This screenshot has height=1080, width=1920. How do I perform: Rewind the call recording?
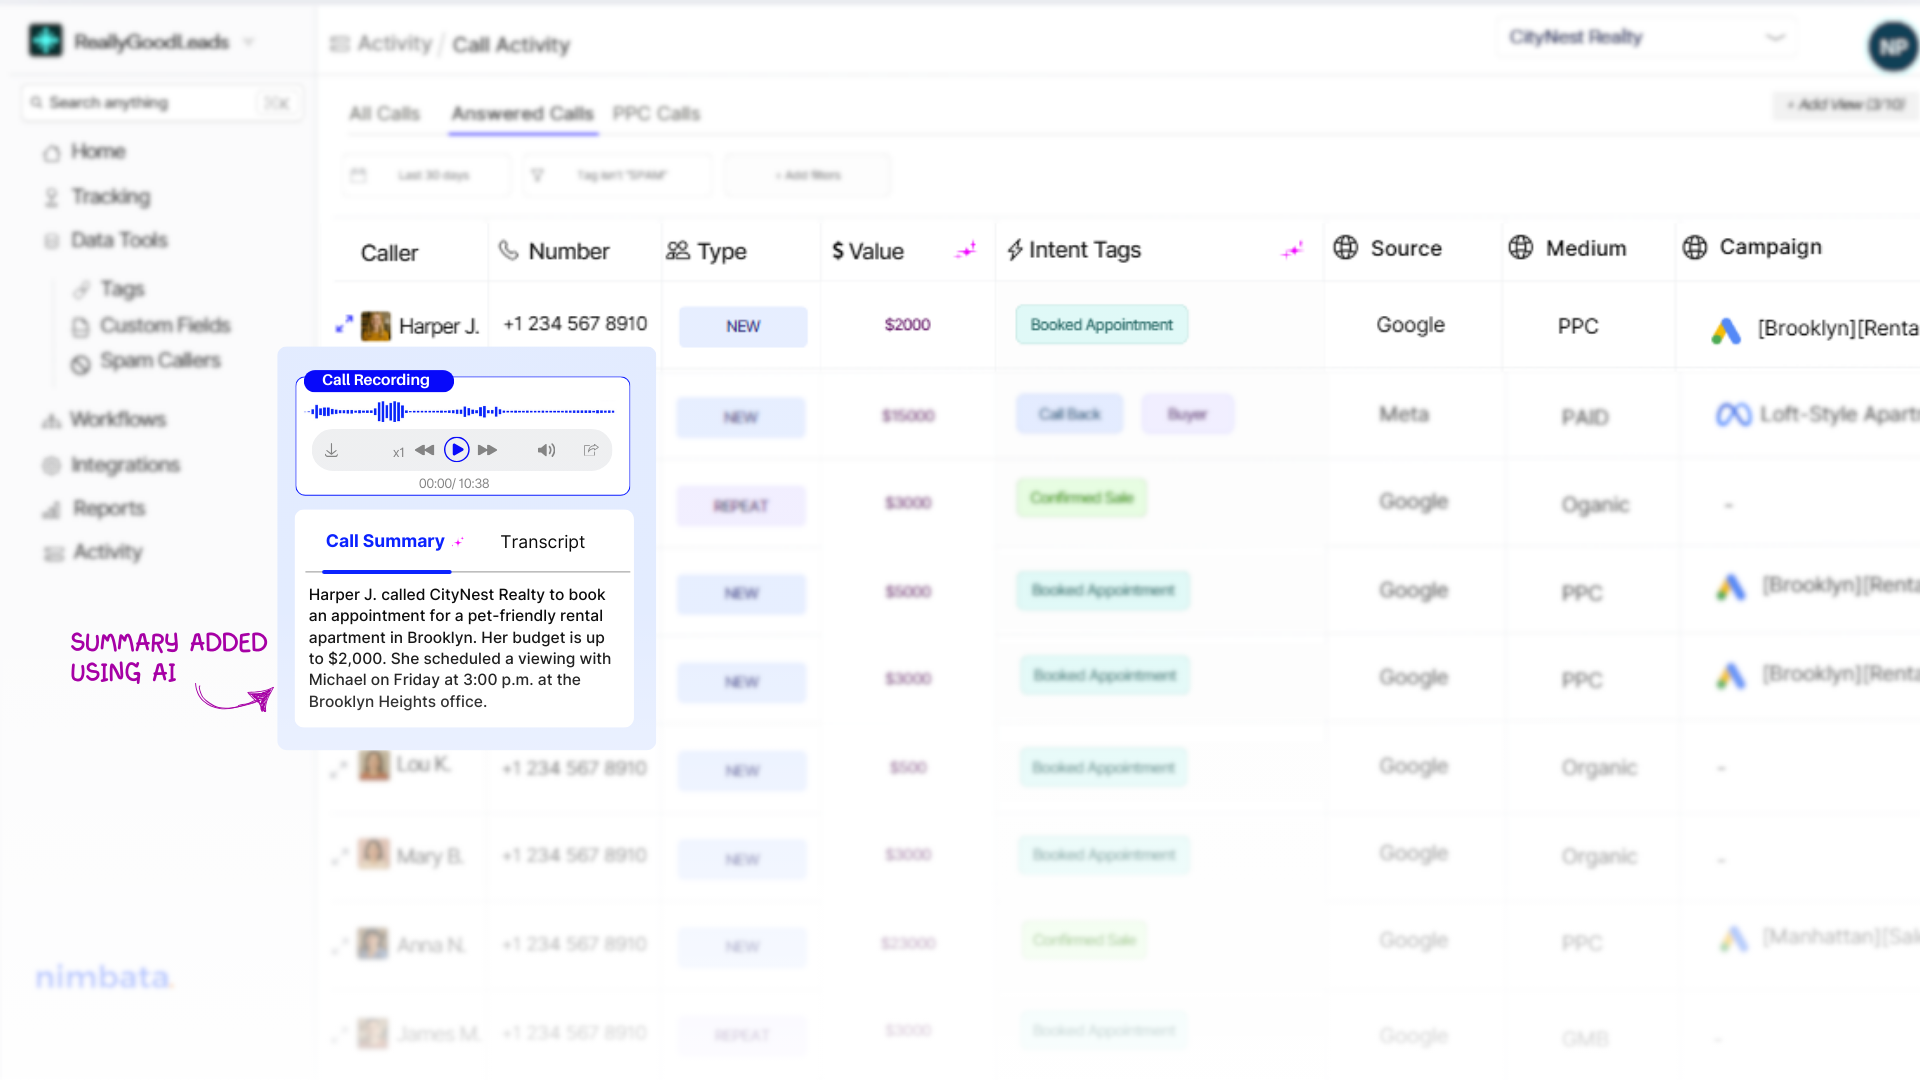tap(424, 450)
